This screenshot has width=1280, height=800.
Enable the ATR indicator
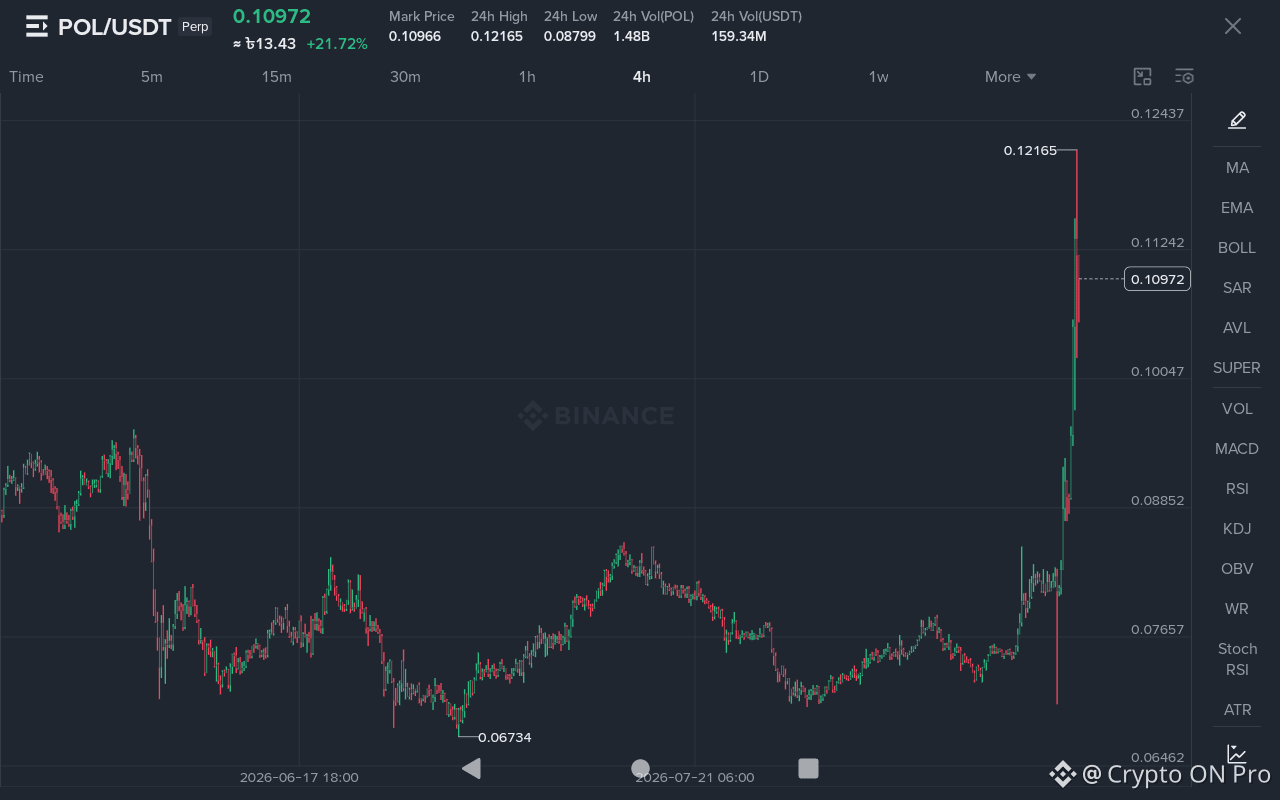tap(1237, 710)
